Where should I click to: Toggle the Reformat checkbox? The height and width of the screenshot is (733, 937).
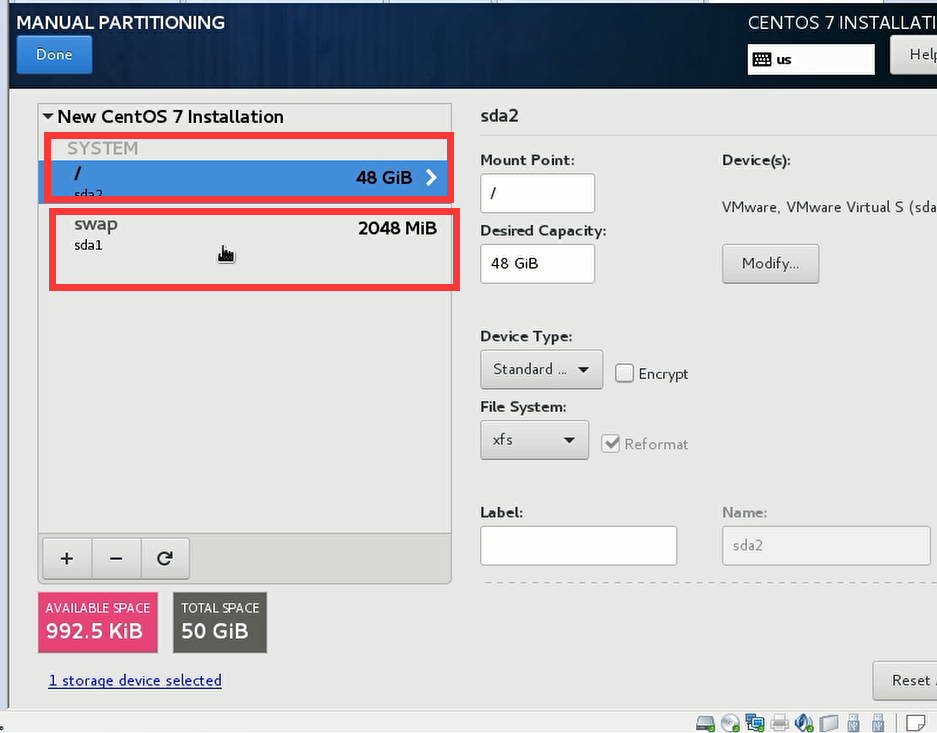coord(611,443)
